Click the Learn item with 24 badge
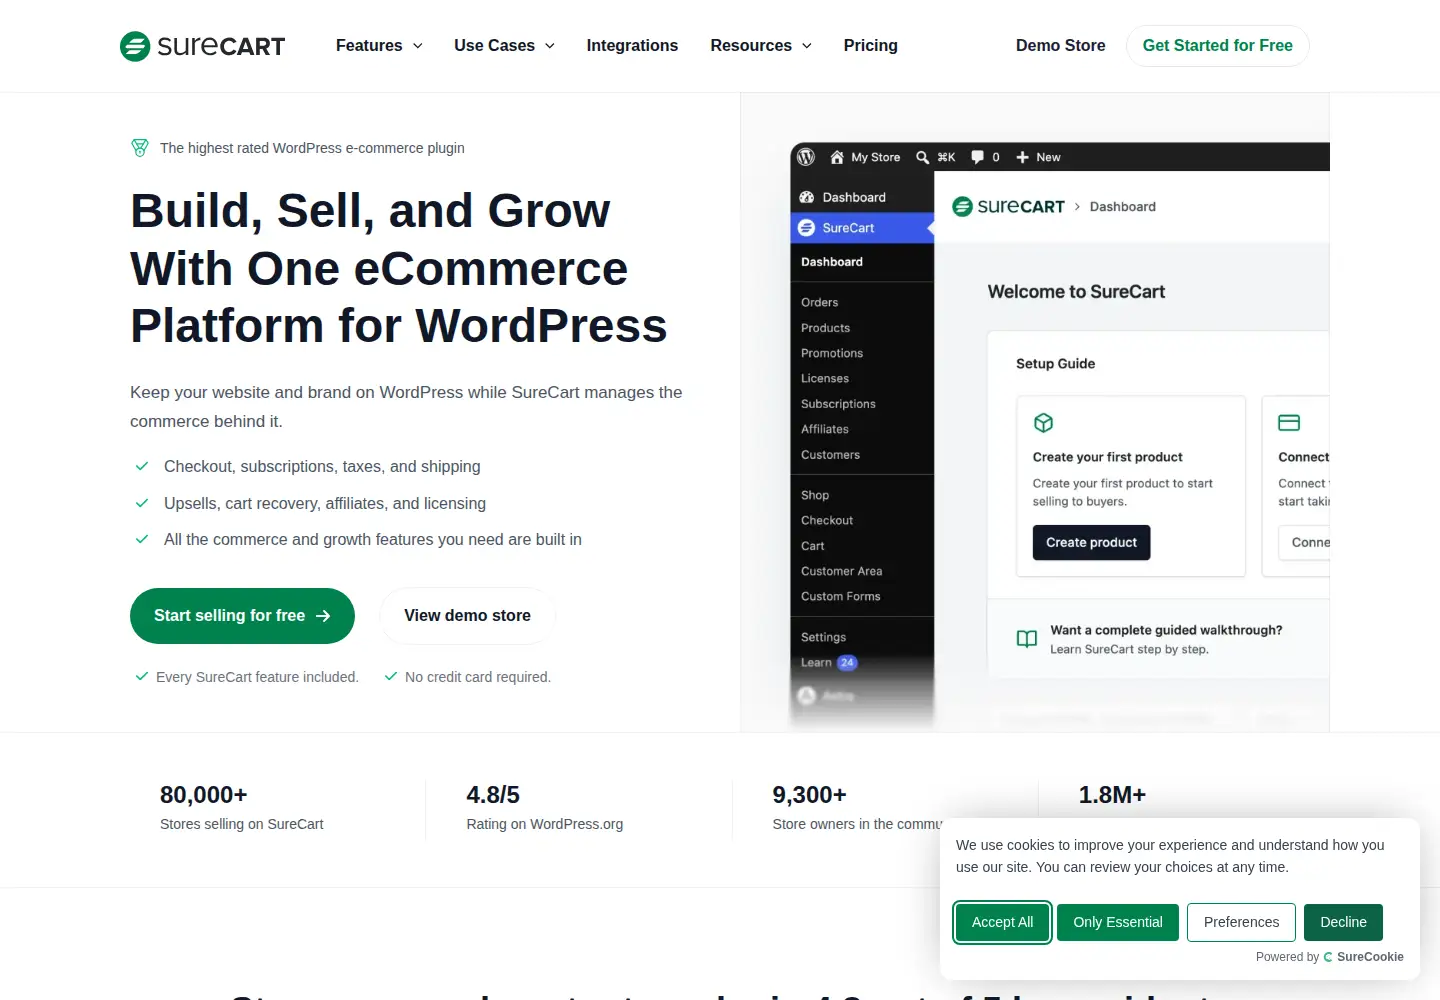The image size is (1440, 1000). pyautogui.click(x=829, y=663)
